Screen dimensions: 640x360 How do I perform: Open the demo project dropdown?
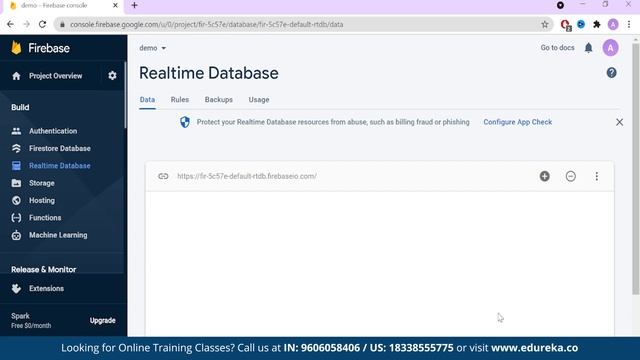pyautogui.click(x=152, y=48)
